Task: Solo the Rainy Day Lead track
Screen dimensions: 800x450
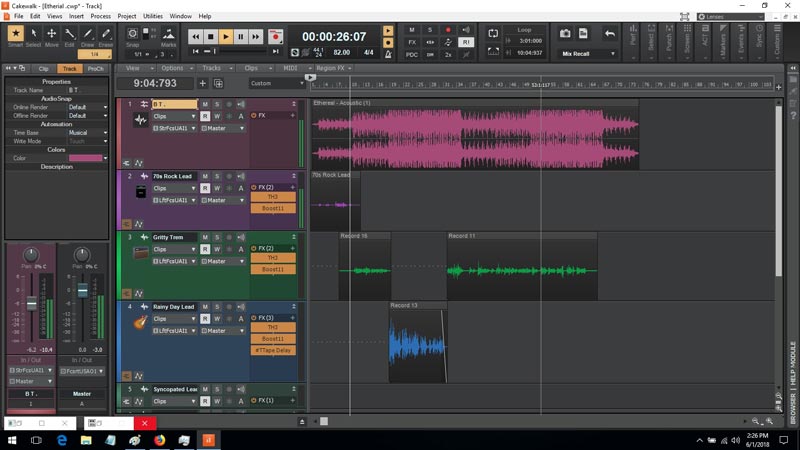Action: tap(217, 307)
